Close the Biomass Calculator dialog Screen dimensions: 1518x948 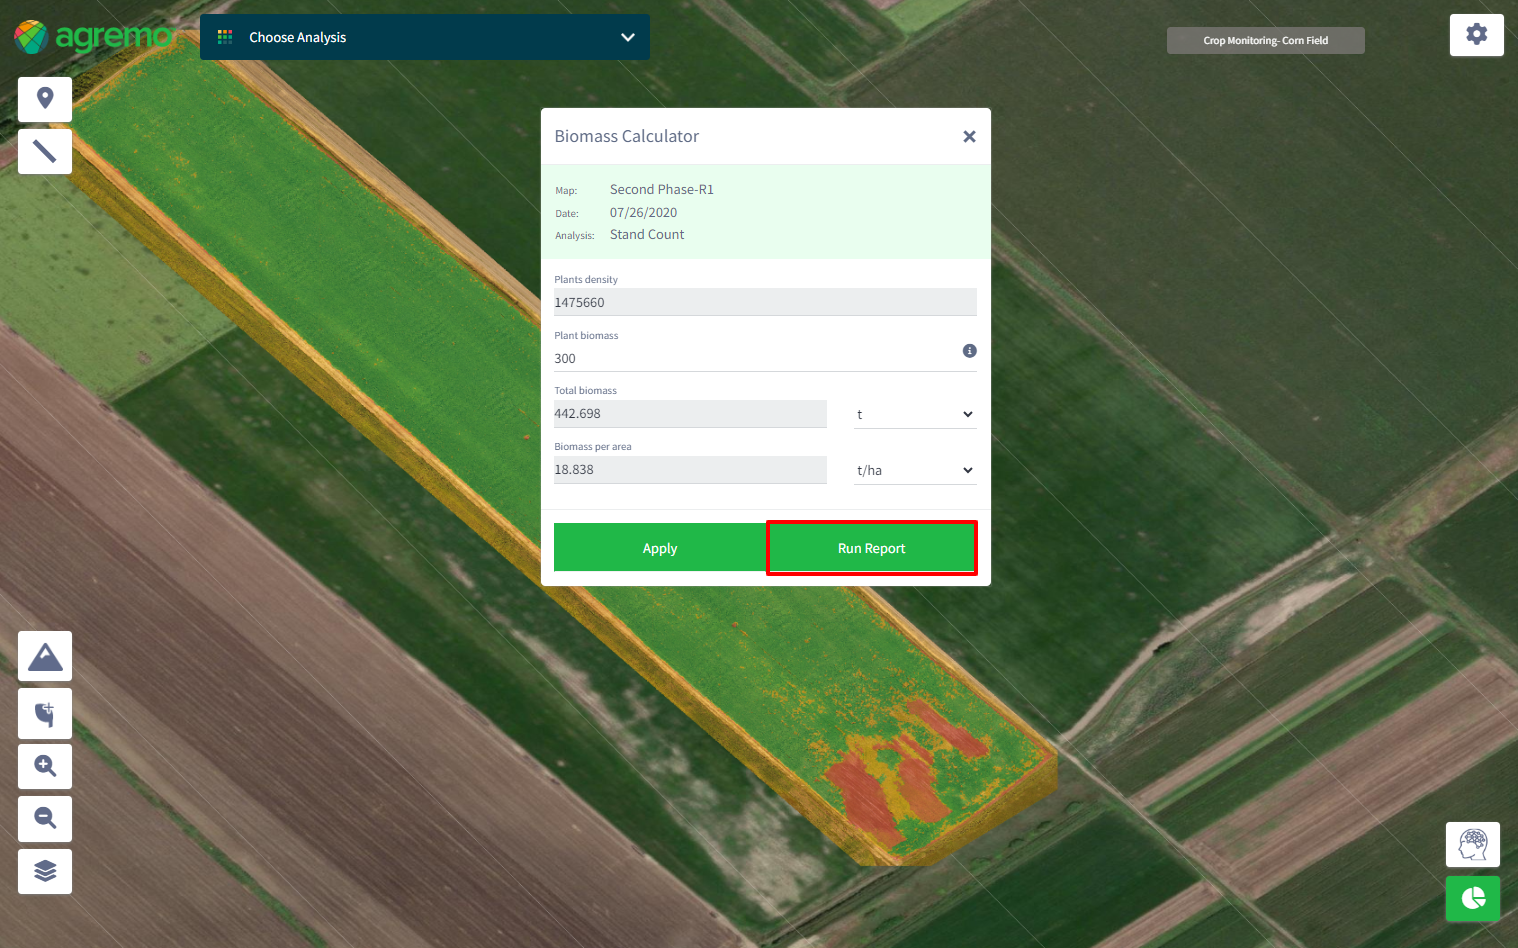click(969, 137)
